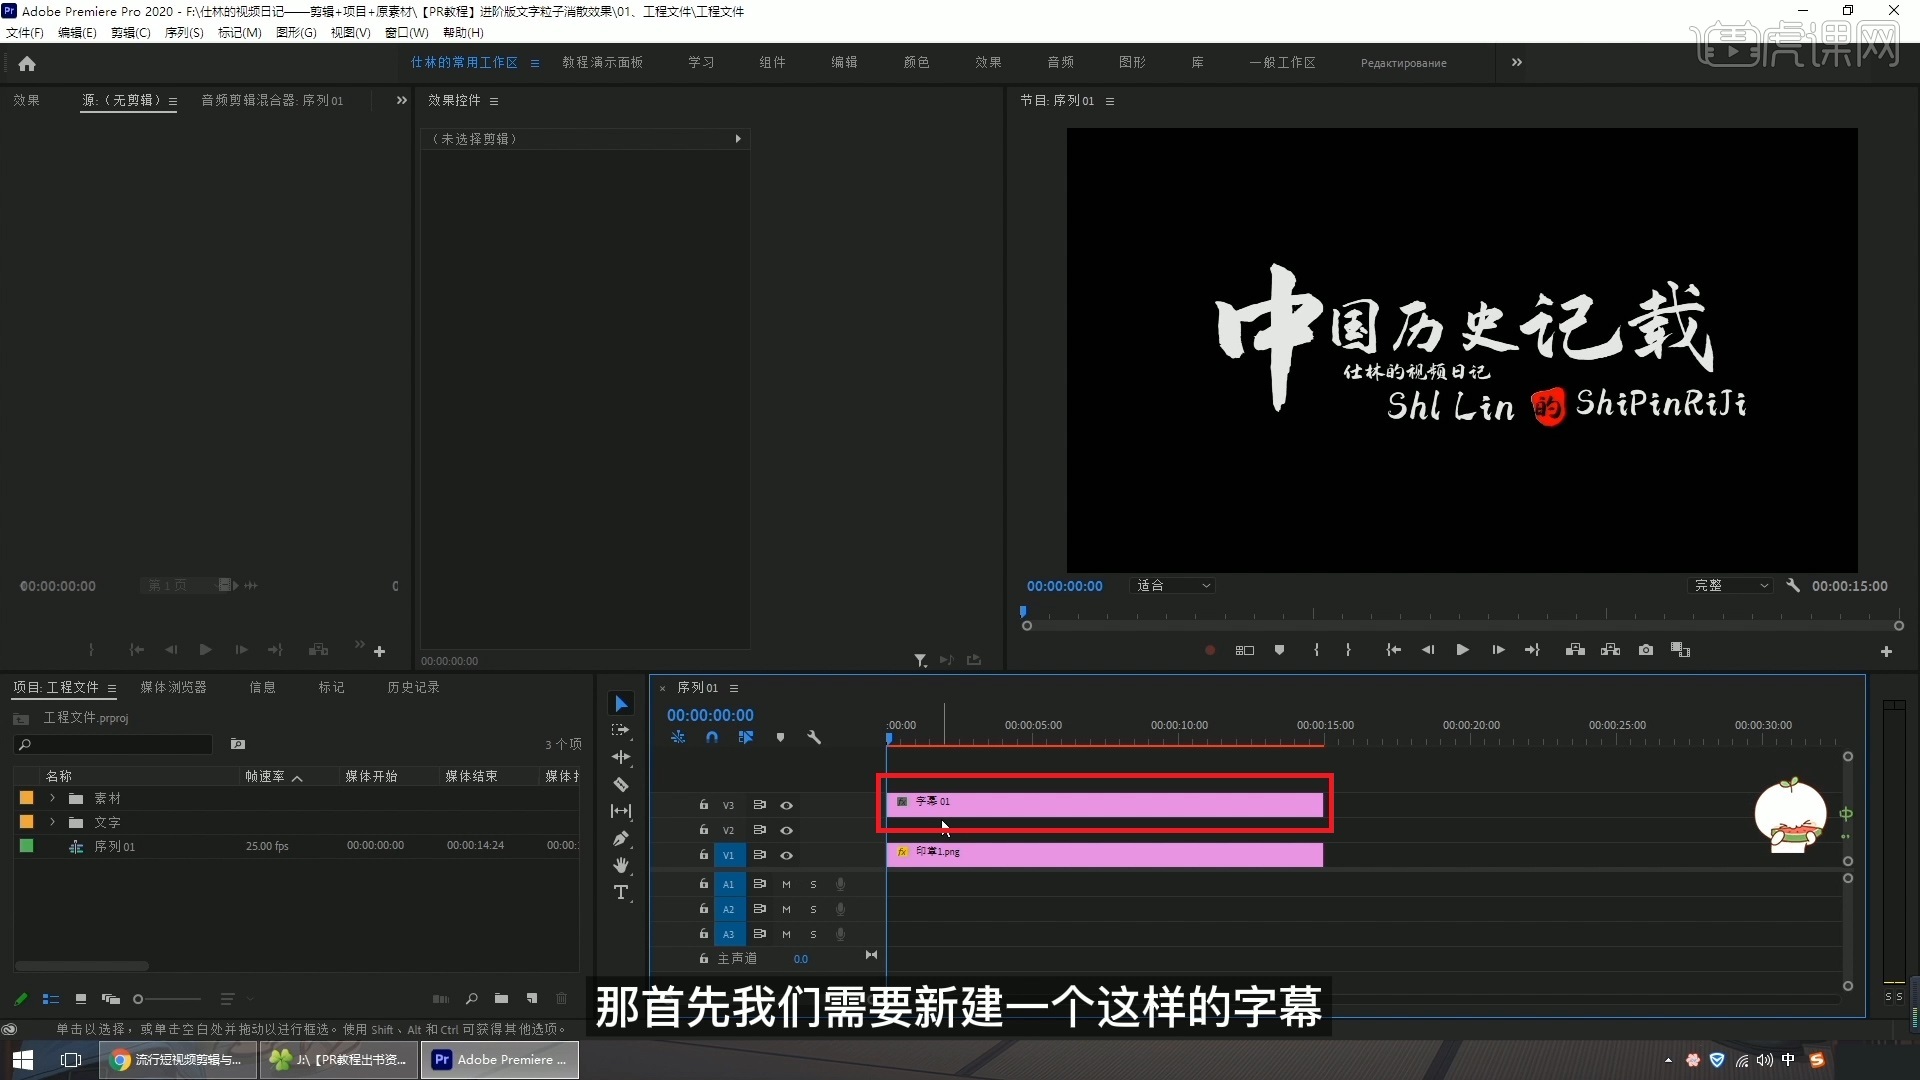Select the Type (T) tool
1920x1080 pixels.
pyautogui.click(x=621, y=892)
